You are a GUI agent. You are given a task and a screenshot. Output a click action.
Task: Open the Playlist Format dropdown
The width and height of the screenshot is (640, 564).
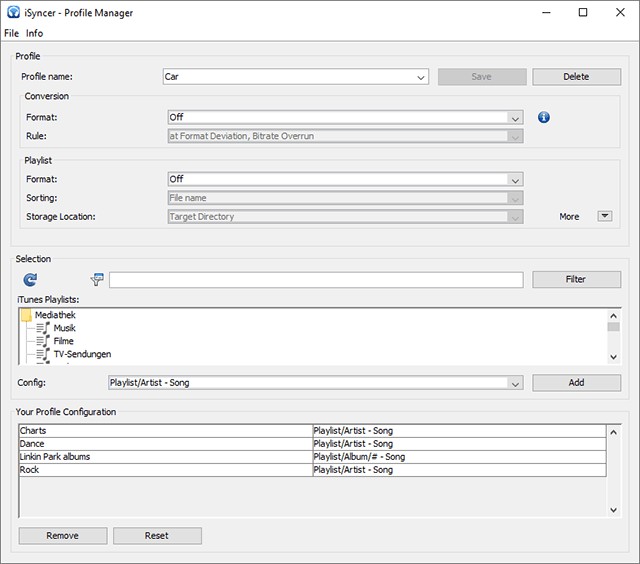pyautogui.click(x=515, y=180)
